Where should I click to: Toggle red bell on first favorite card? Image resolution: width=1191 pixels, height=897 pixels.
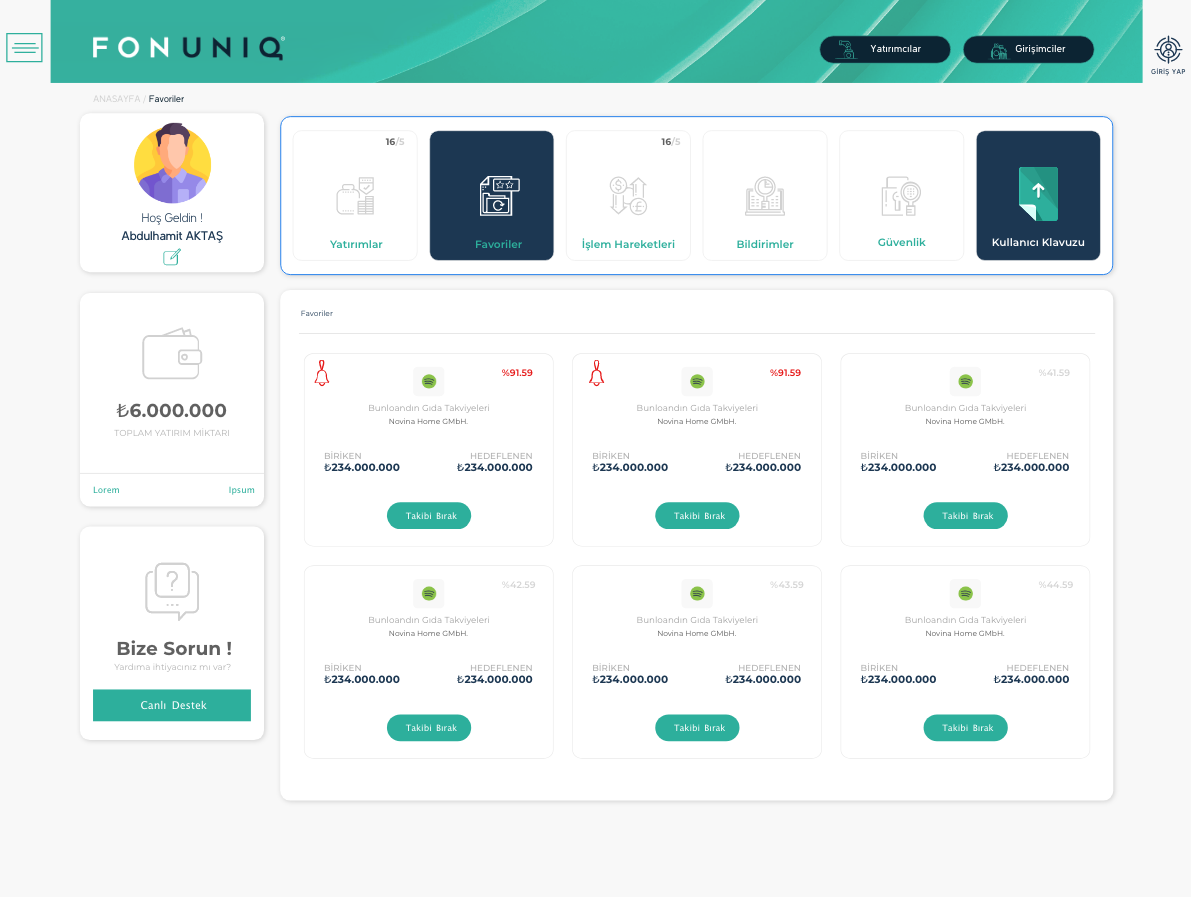(322, 373)
